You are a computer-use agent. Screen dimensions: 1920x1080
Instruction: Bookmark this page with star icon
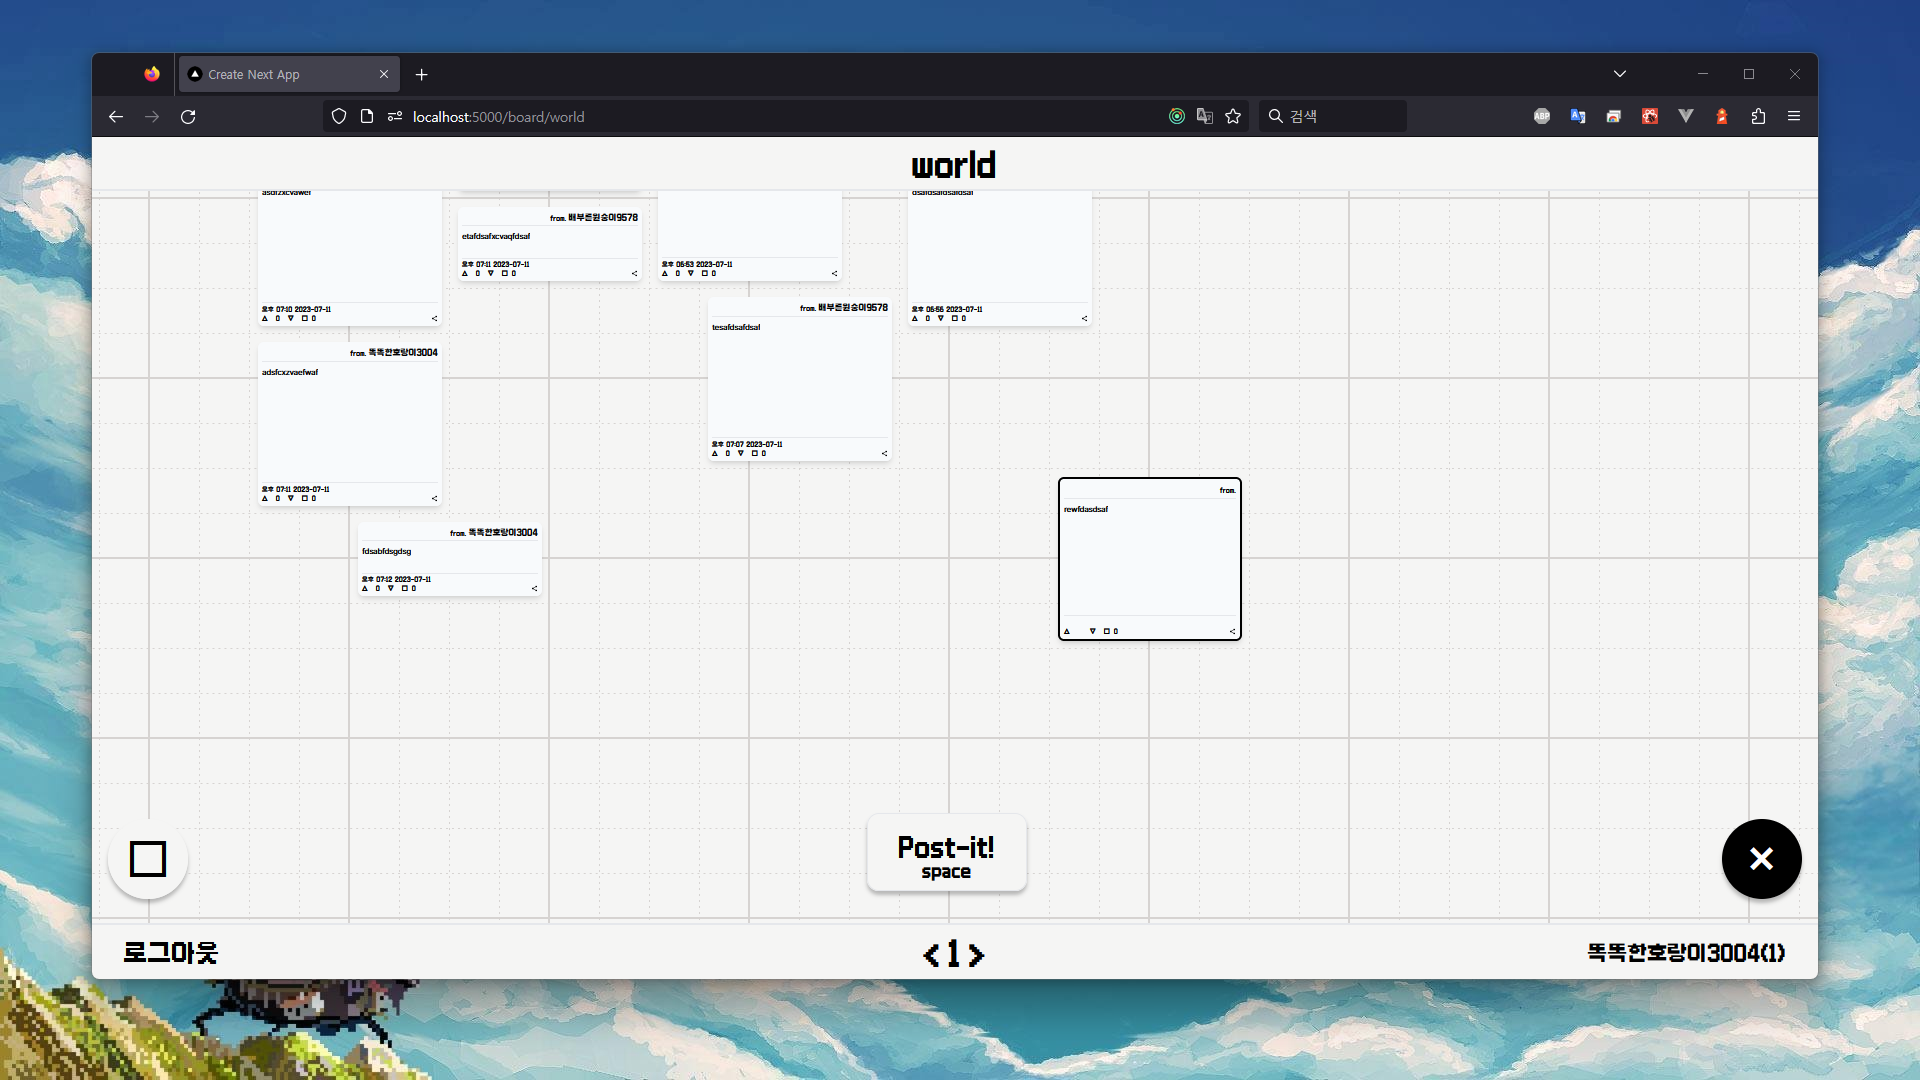click(1233, 117)
